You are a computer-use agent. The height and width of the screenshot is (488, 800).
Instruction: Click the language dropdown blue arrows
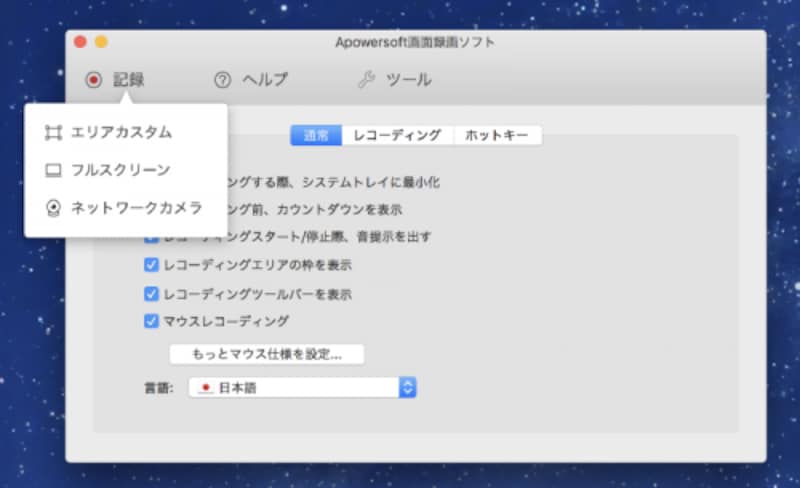tap(408, 387)
